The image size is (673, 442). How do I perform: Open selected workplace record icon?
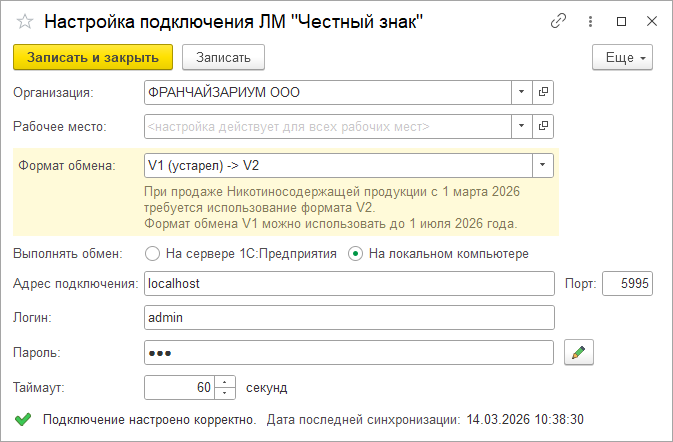point(544,126)
